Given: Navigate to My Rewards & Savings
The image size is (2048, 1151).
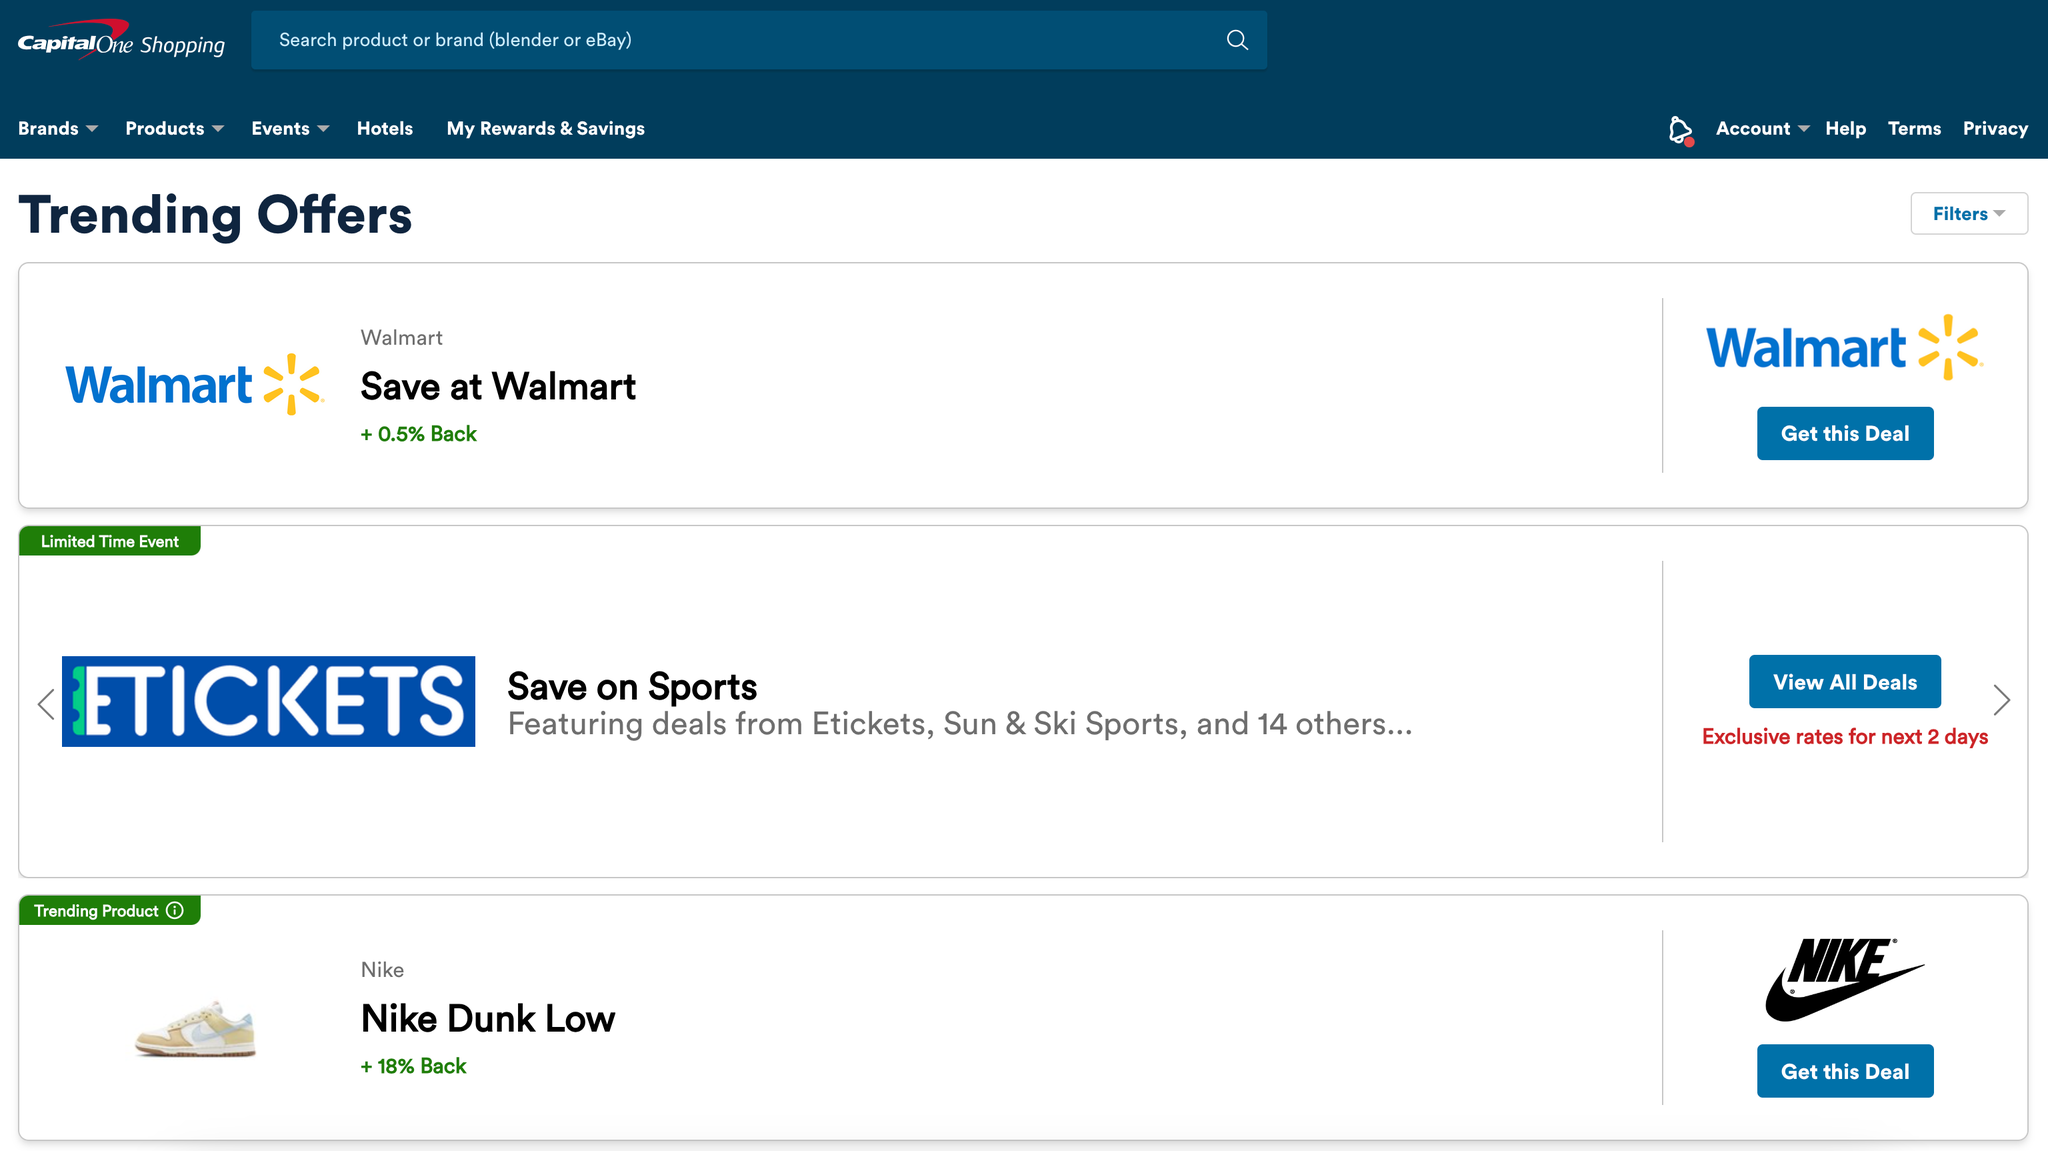Looking at the screenshot, I should (545, 128).
